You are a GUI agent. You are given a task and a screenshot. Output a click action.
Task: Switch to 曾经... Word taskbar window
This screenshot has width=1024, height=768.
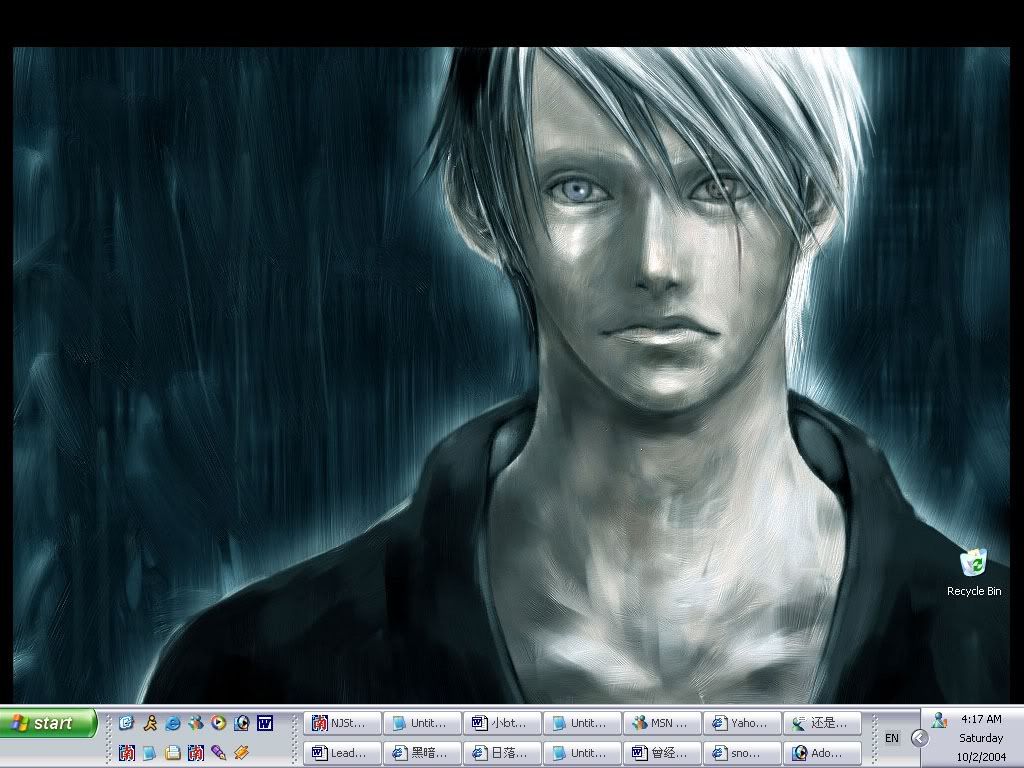point(662,753)
